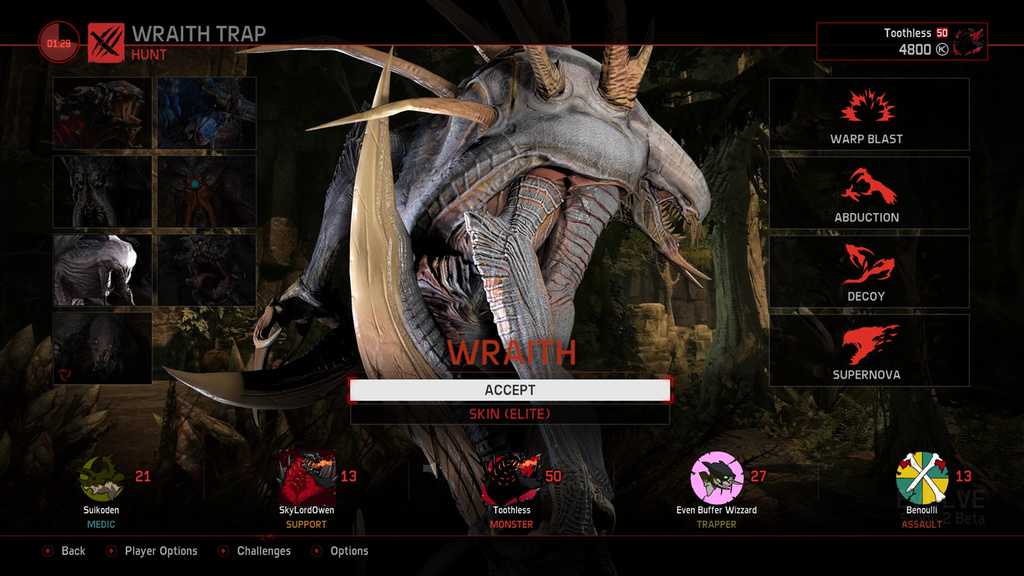The width and height of the screenshot is (1024, 576).
Task: Click the ASSAULT role label
Action: [x=921, y=524]
